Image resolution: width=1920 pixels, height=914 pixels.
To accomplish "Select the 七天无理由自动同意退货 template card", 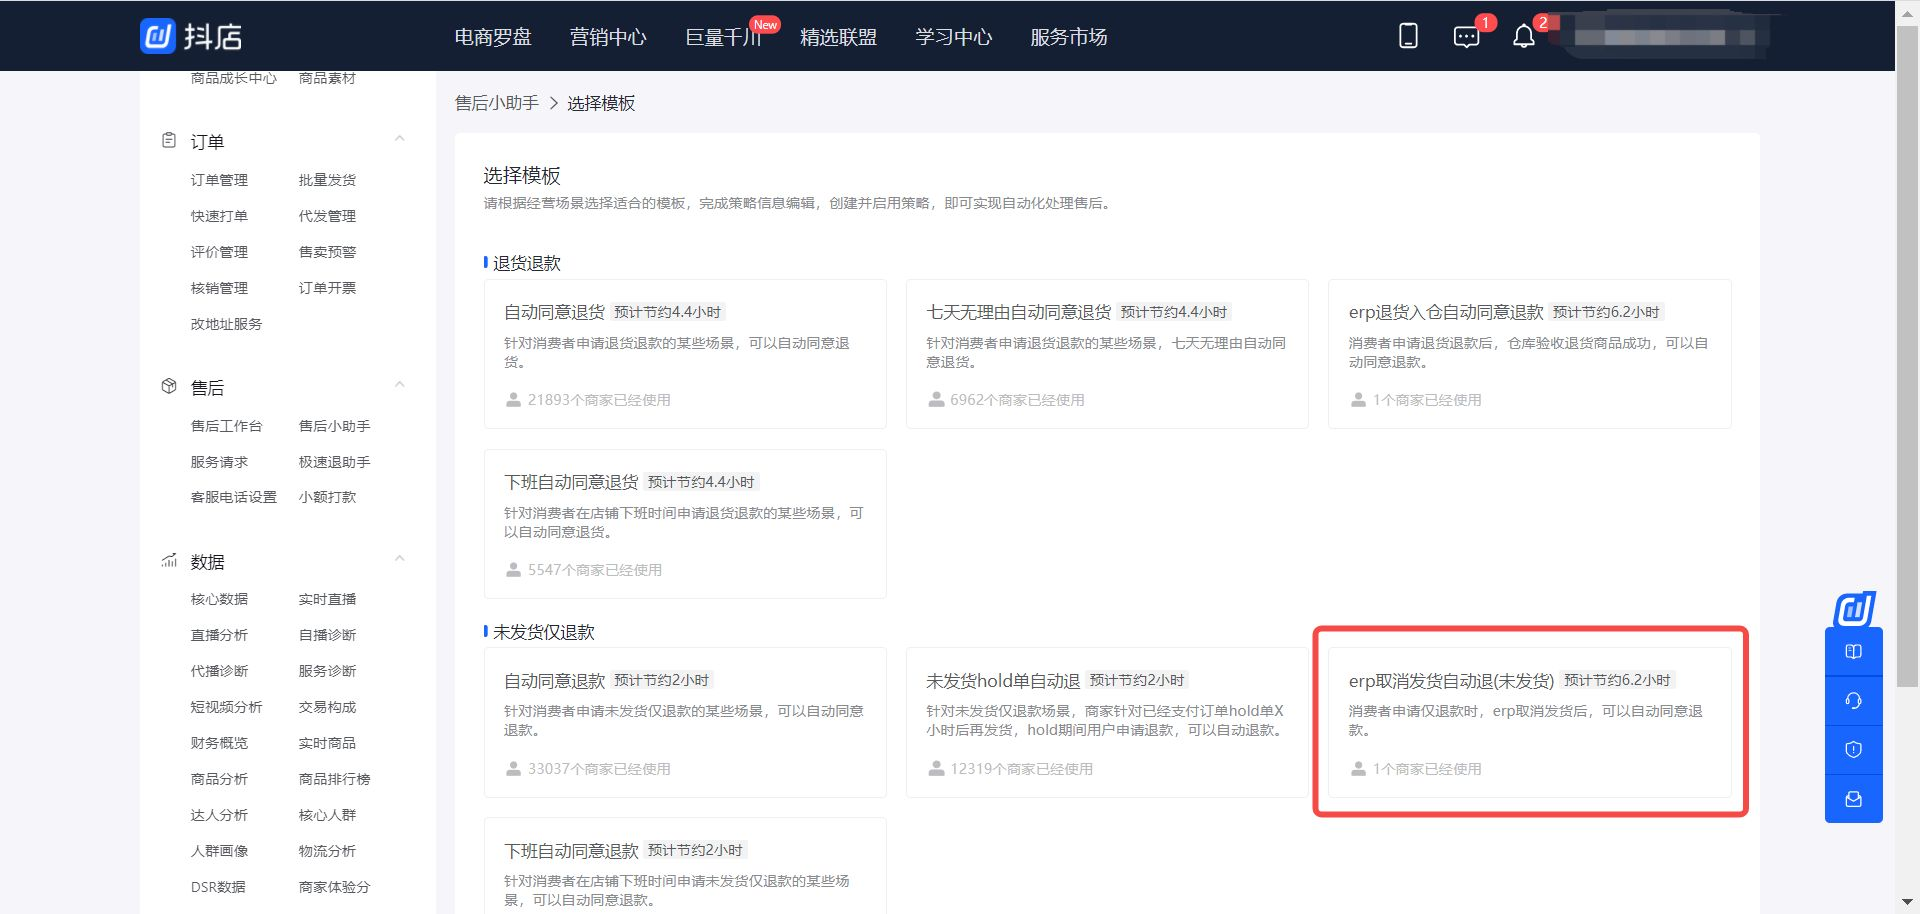I will click(x=1107, y=354).
